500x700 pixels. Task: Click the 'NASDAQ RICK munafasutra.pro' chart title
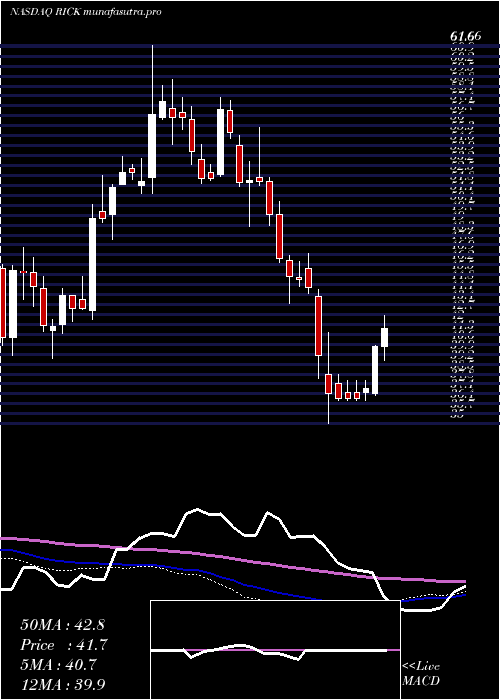[85, 12]
